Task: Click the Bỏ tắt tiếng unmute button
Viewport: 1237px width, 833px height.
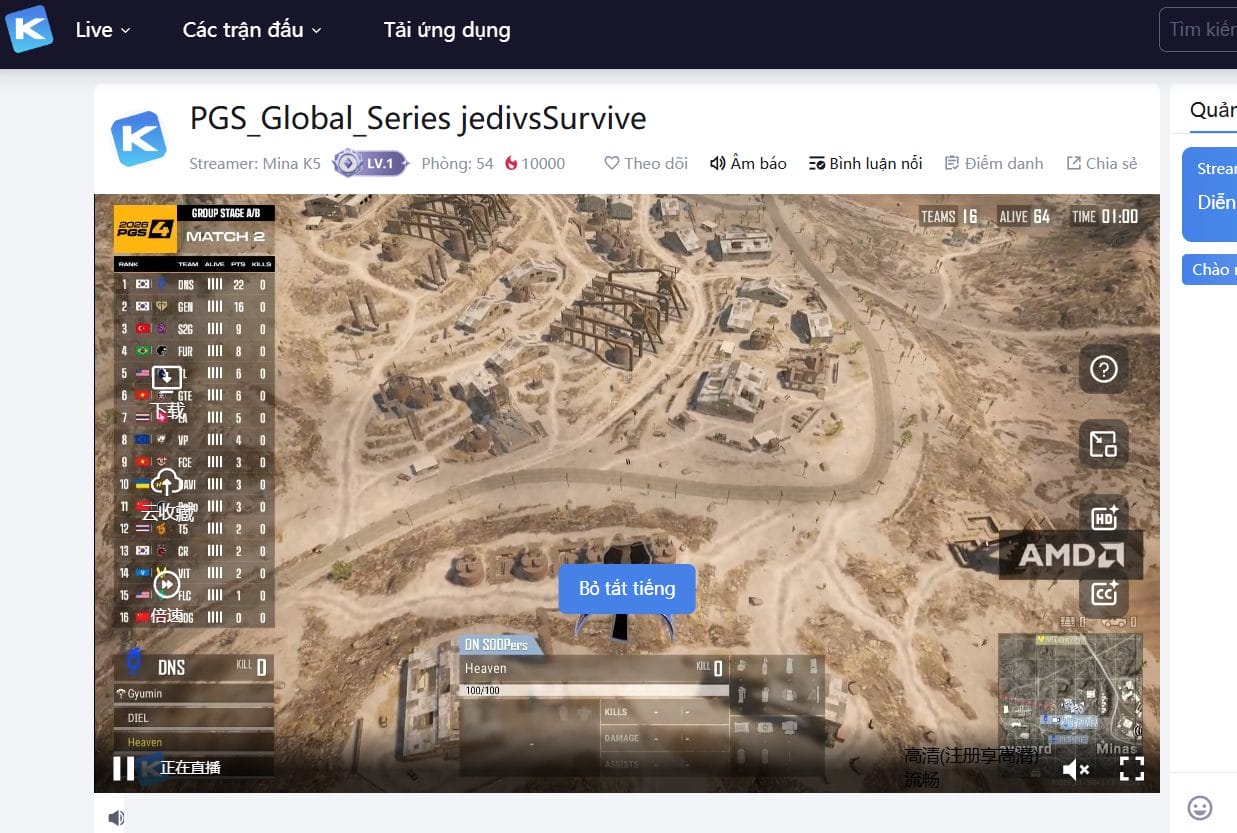Action: pyautogui.click(x=627, y=588)
